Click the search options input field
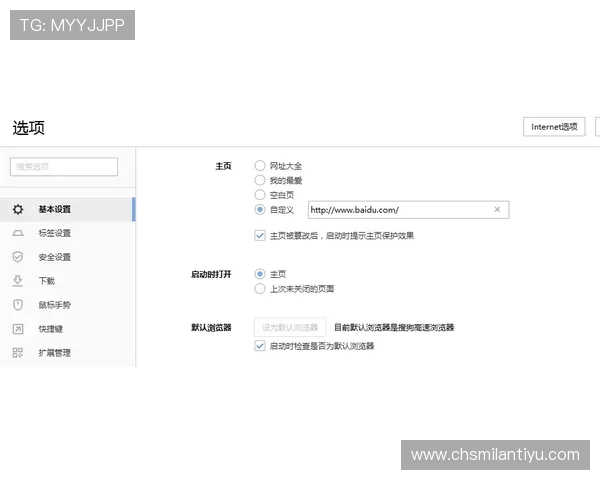 tap(64, 167)
